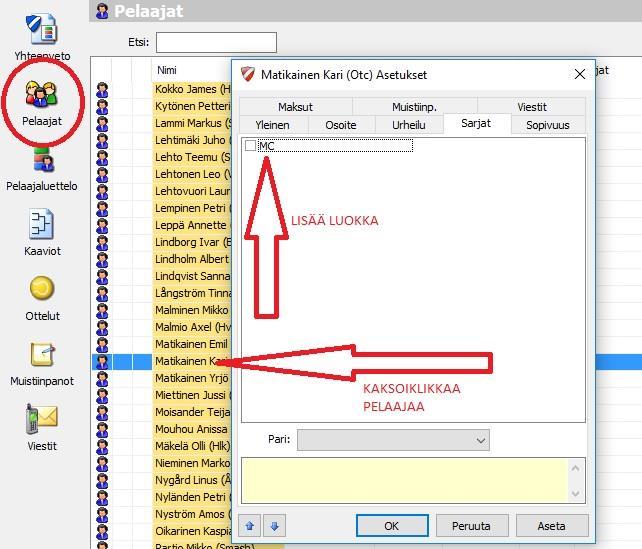Switch to the Osoite tab
The width and height of the screenshot is (642, 549).
tap(341, 125)
